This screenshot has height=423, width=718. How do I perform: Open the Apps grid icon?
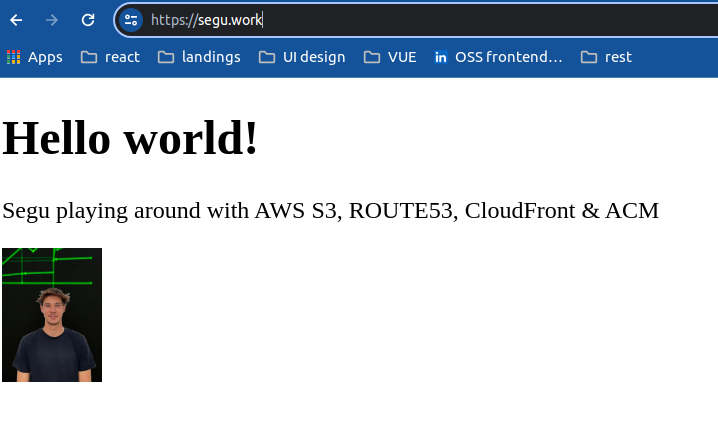pyautogui.click(x=13, y=57)
